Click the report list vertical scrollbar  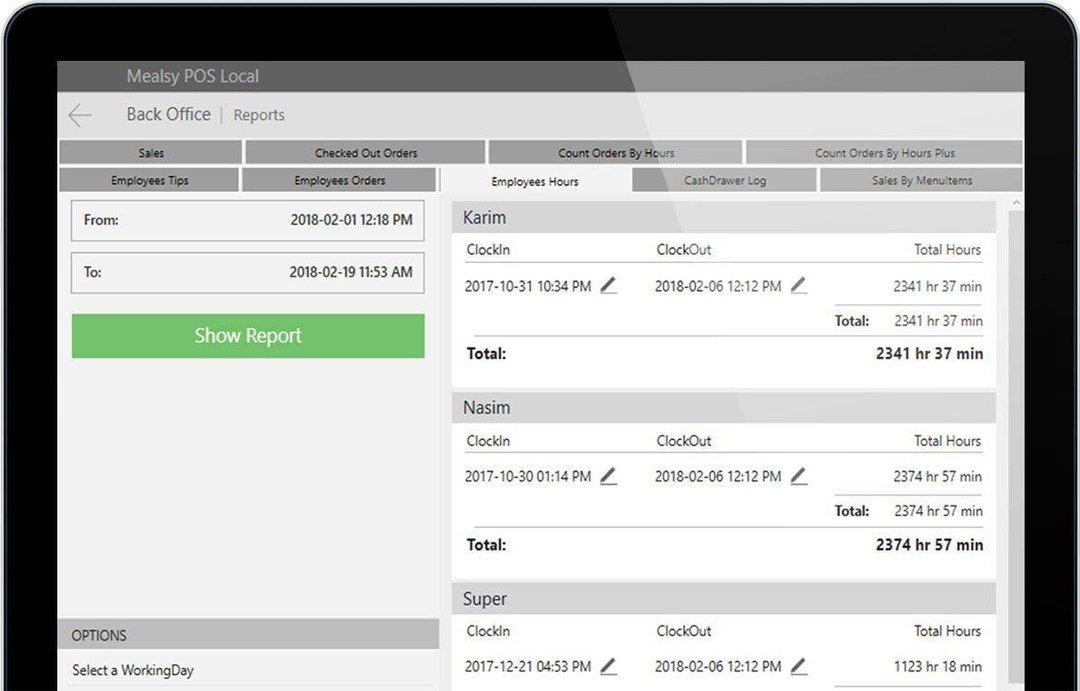pos(1016,400)
